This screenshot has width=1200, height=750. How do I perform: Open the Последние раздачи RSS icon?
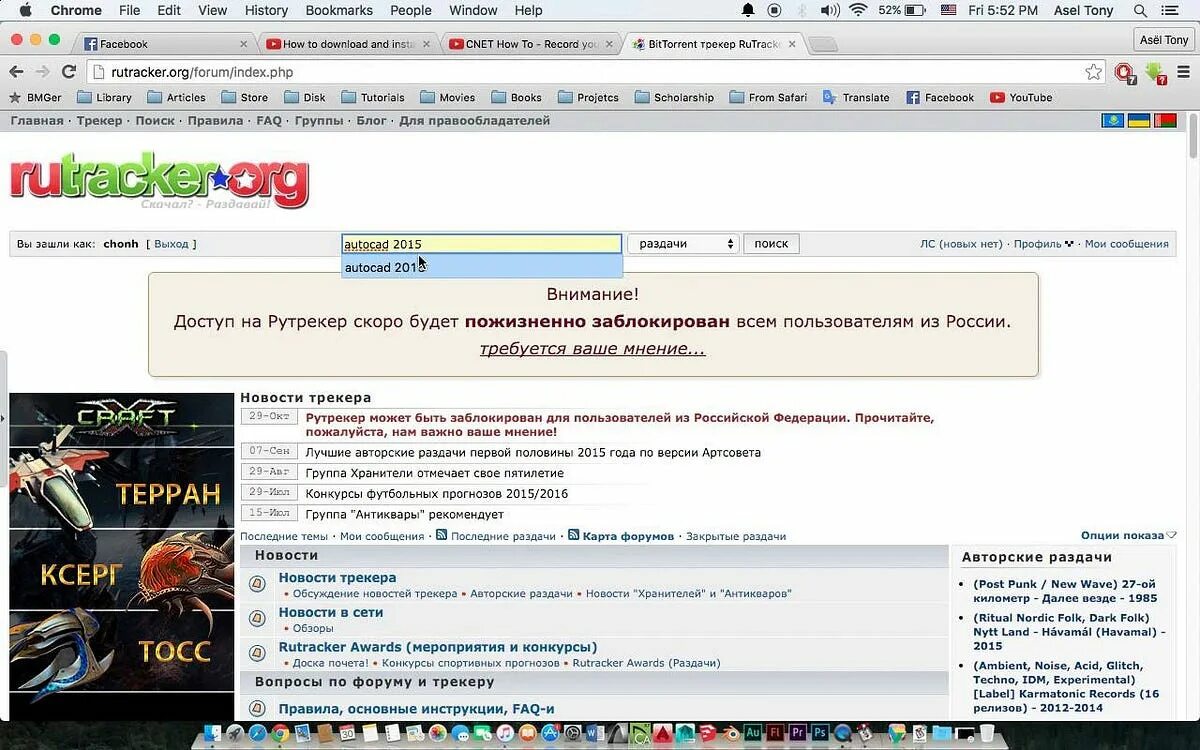click(x=441, y=535)
